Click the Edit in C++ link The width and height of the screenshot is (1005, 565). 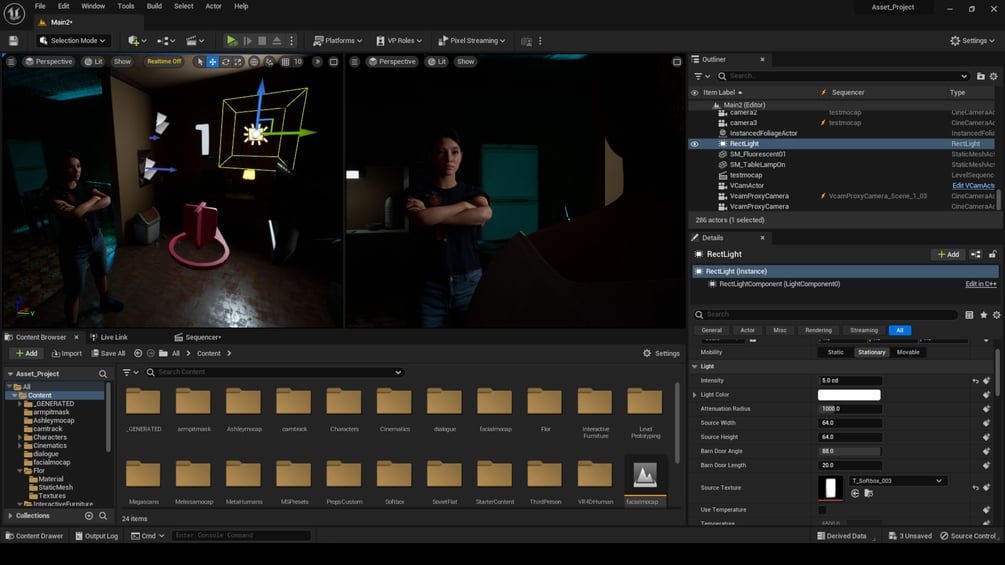[980, 284]
